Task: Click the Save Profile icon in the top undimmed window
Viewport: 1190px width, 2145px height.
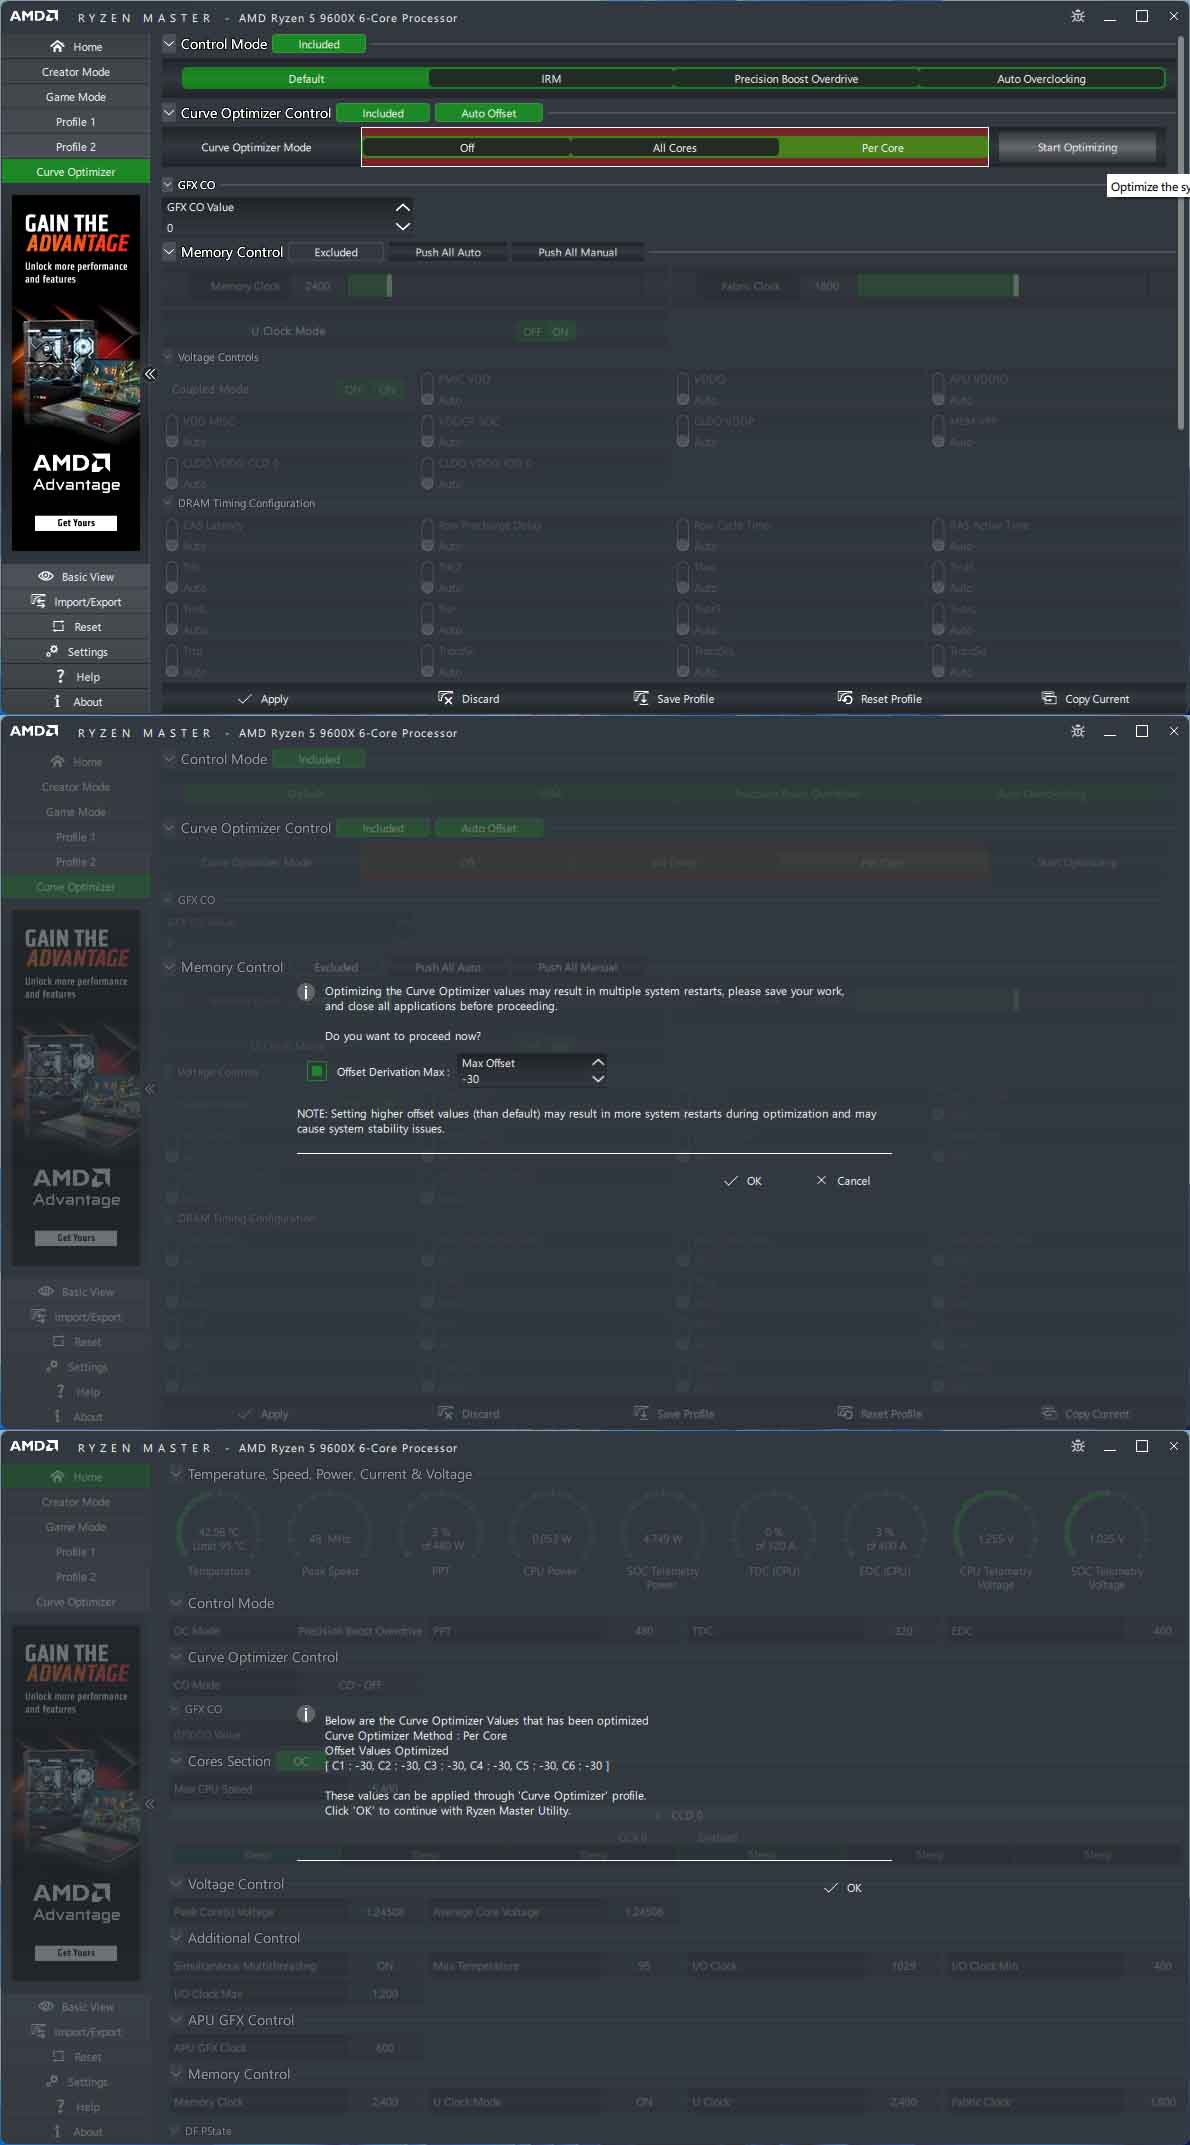Action: (641, 698)
